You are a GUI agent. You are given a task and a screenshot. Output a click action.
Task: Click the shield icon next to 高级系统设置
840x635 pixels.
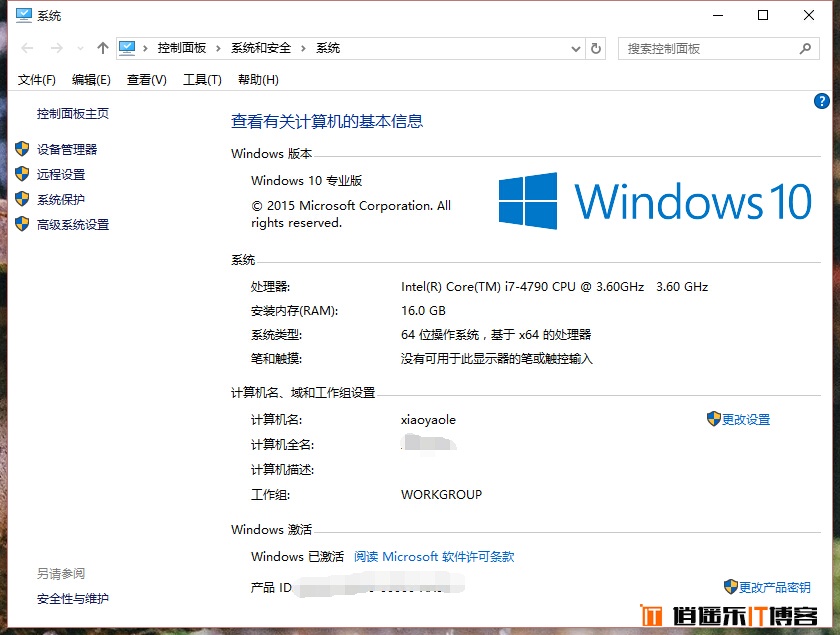pyautogui.click(x=22, y=224)
